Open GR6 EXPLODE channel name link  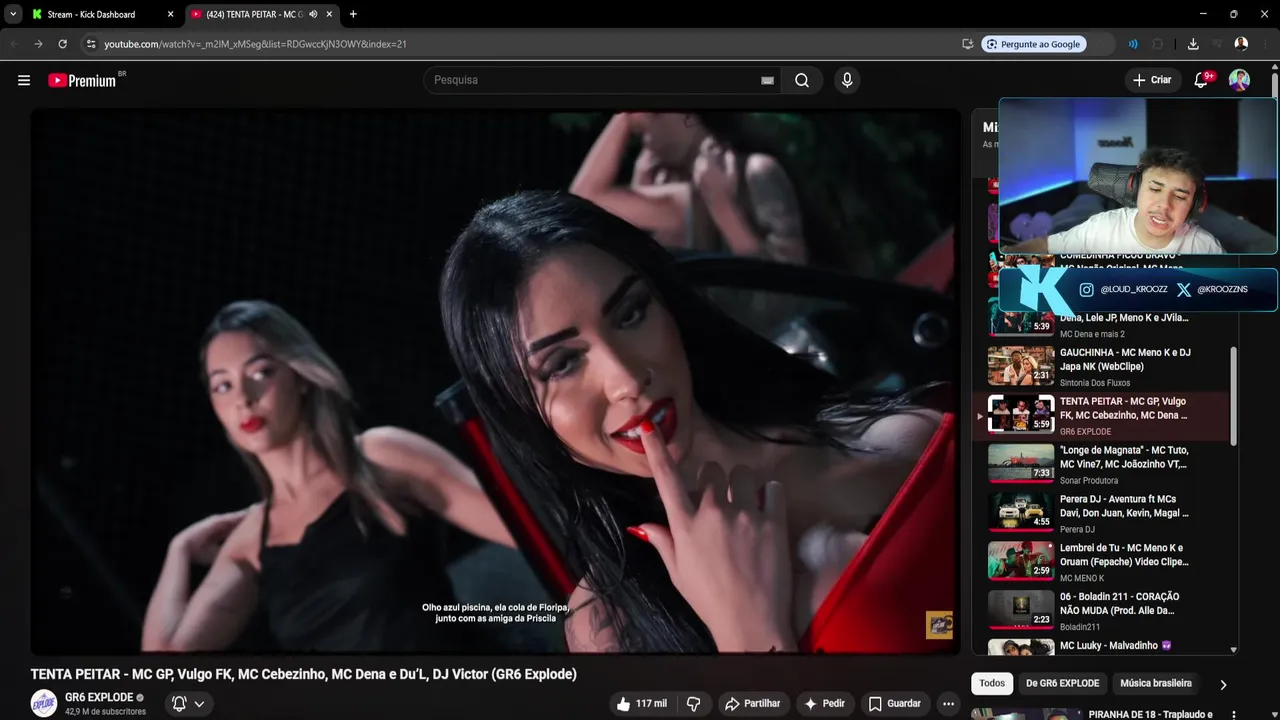click(x=99, y=697)
